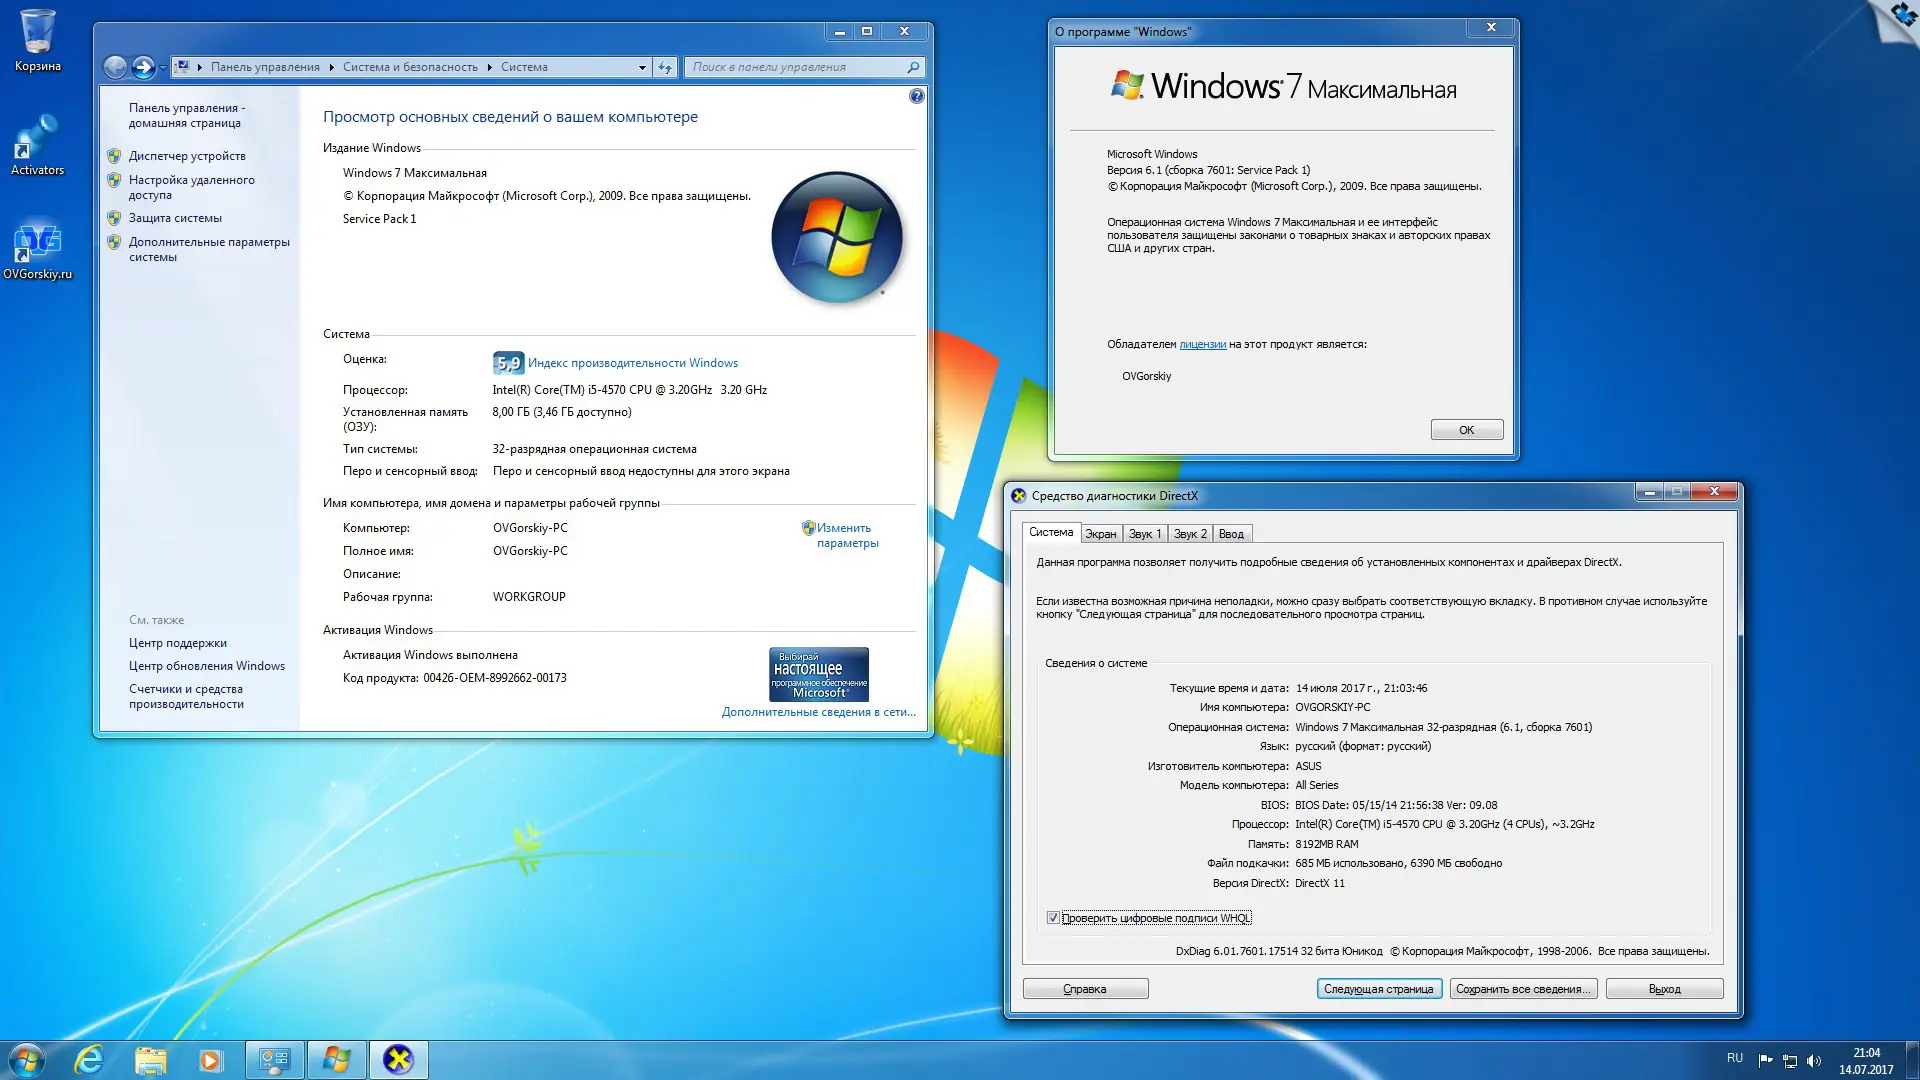
Task: Switch to the Экран tab
Action: click(1100, 533)
